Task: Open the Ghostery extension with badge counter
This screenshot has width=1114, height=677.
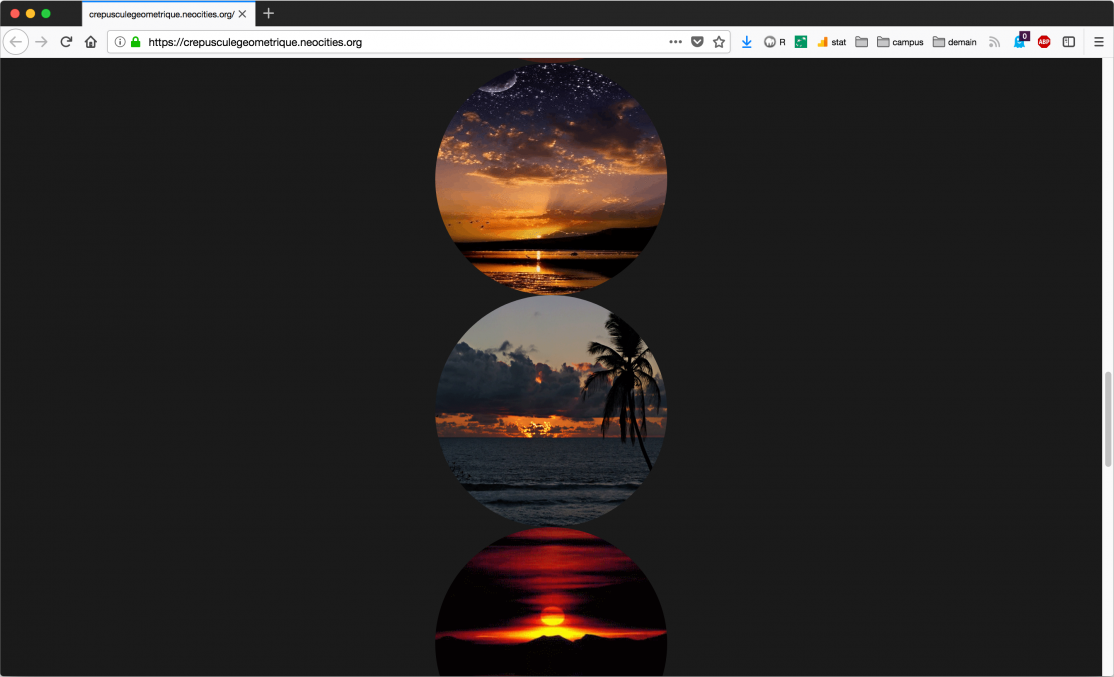Action: click(1020, 42)
